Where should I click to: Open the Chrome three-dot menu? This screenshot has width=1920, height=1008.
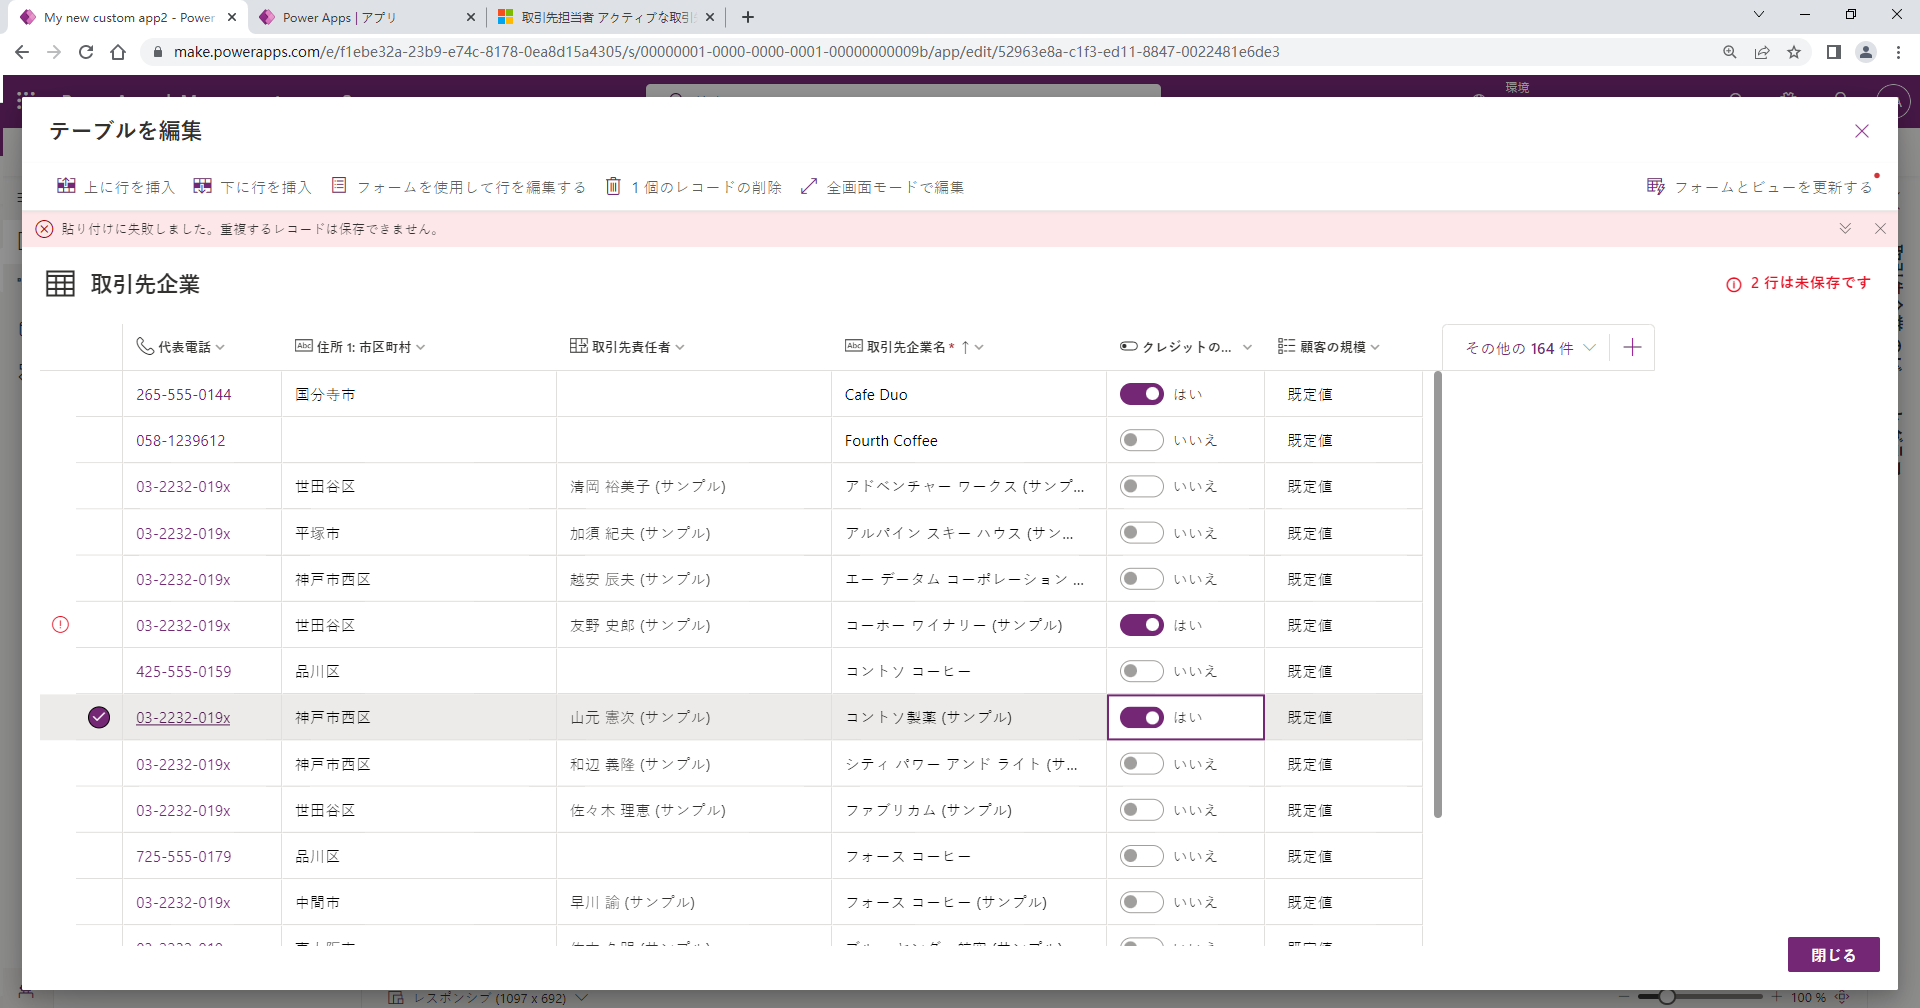click(1898, 52)
